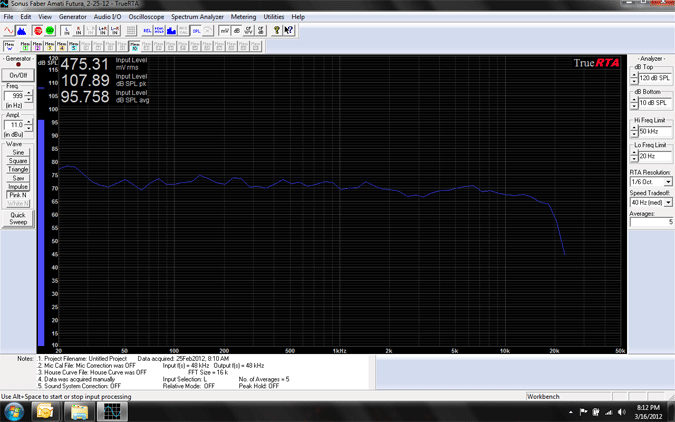Click the yellow question mark help icon
Screen dimensions: 675x422
277,31
